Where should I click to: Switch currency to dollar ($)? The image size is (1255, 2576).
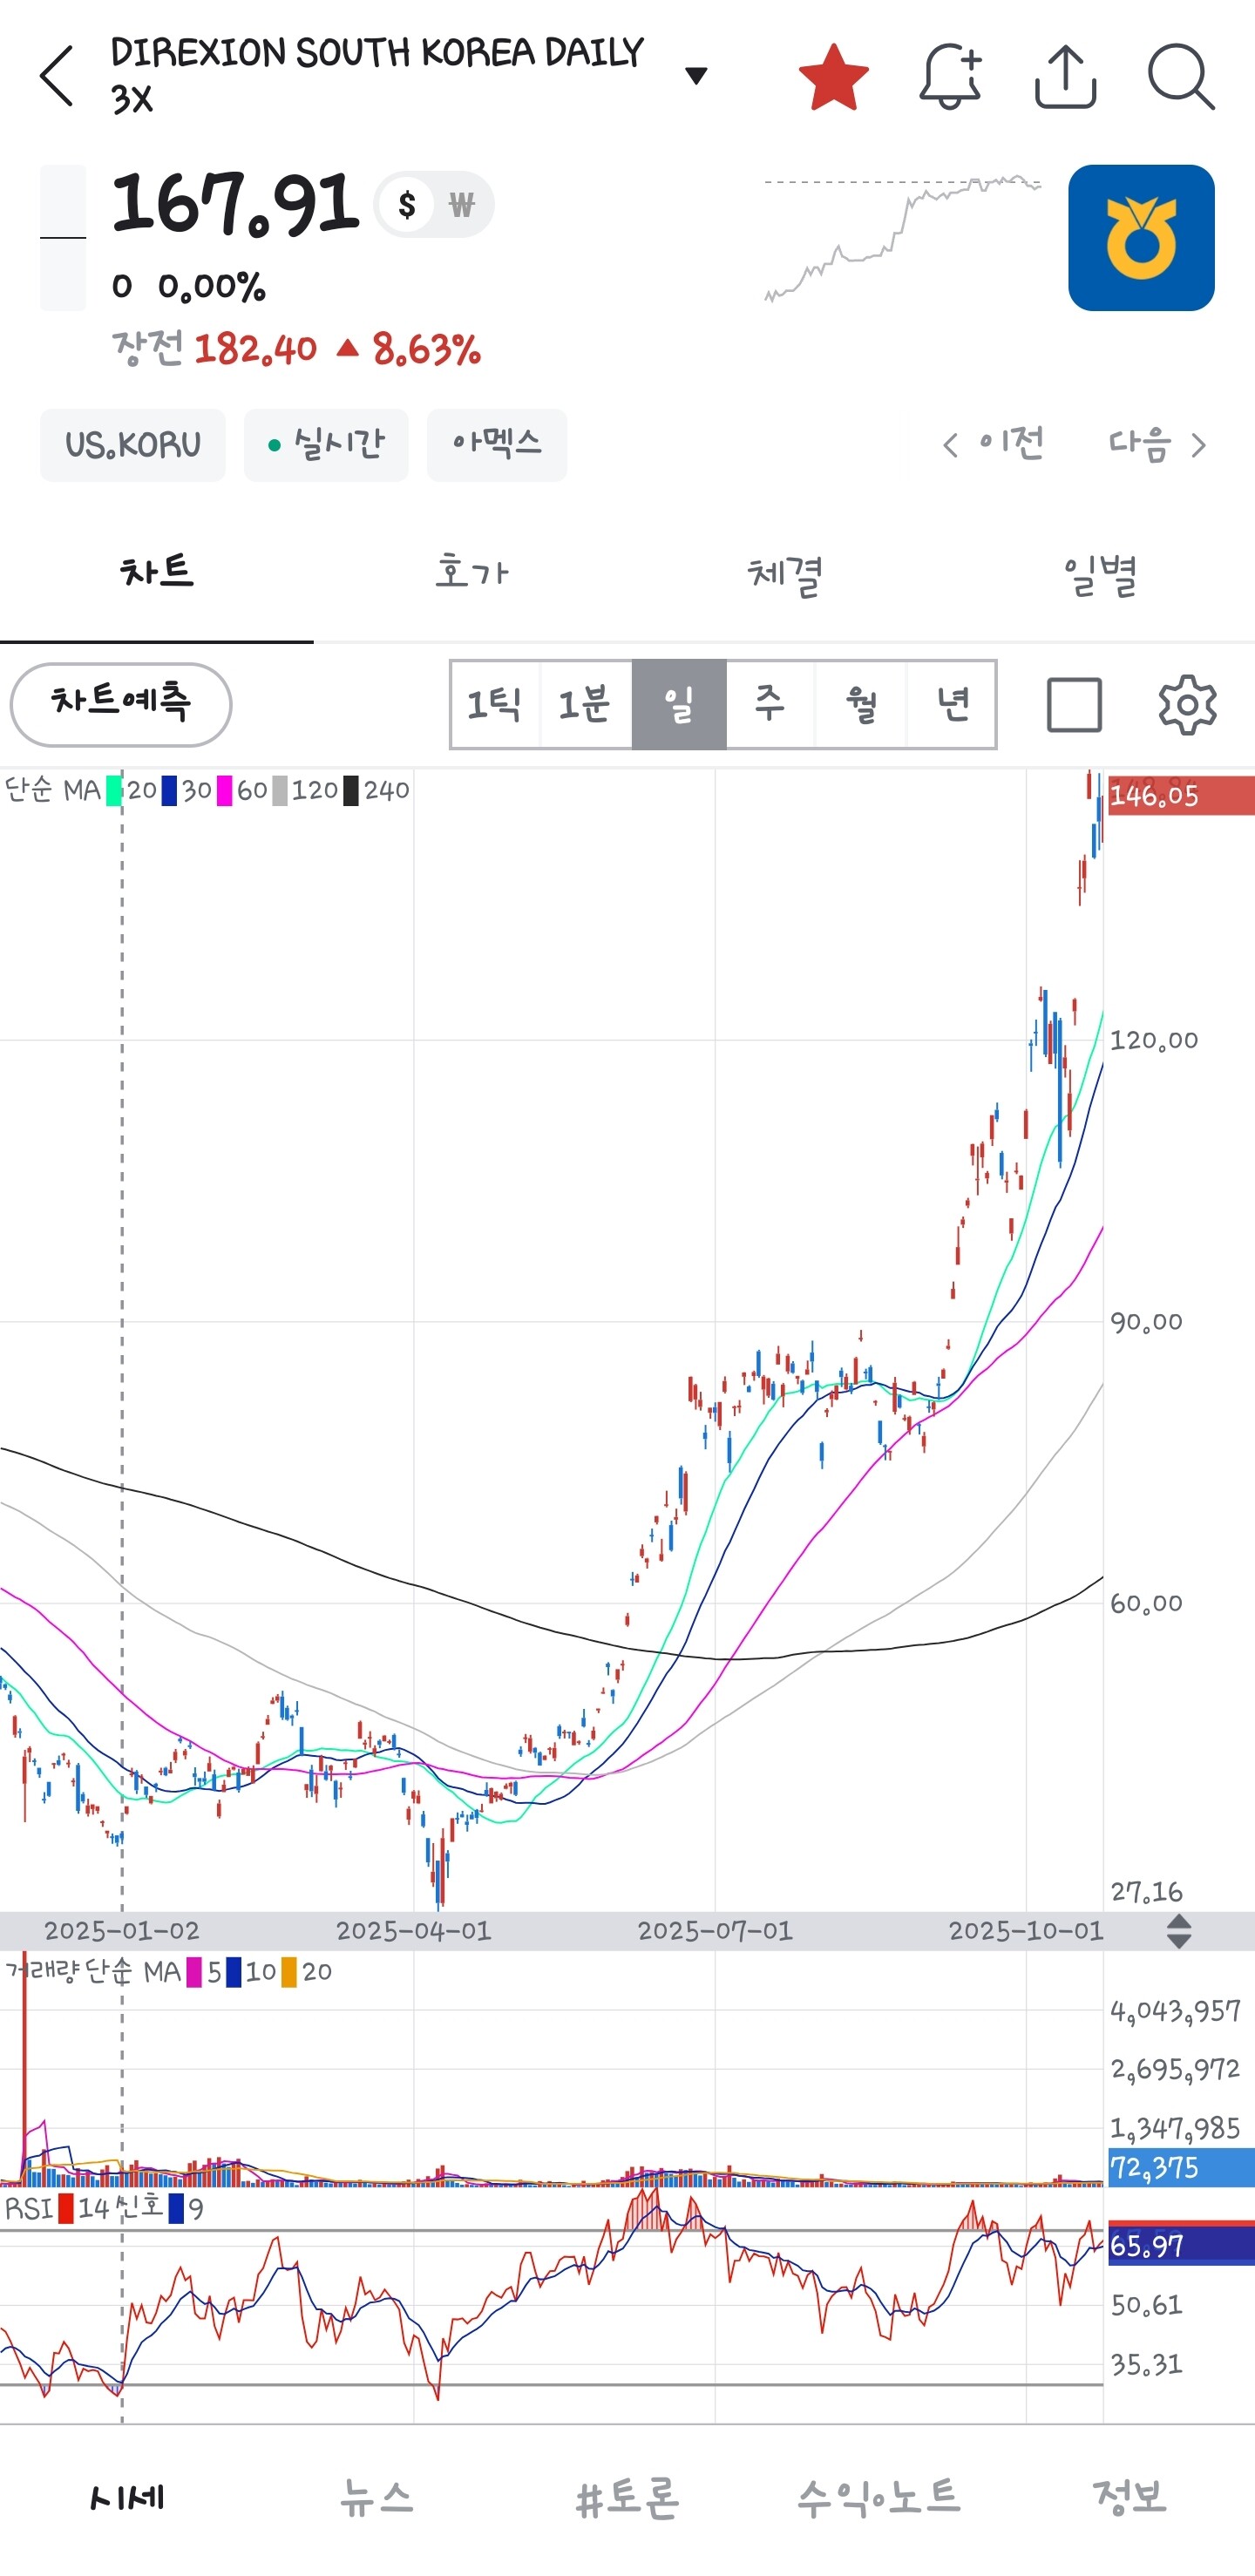click(406, 205)
